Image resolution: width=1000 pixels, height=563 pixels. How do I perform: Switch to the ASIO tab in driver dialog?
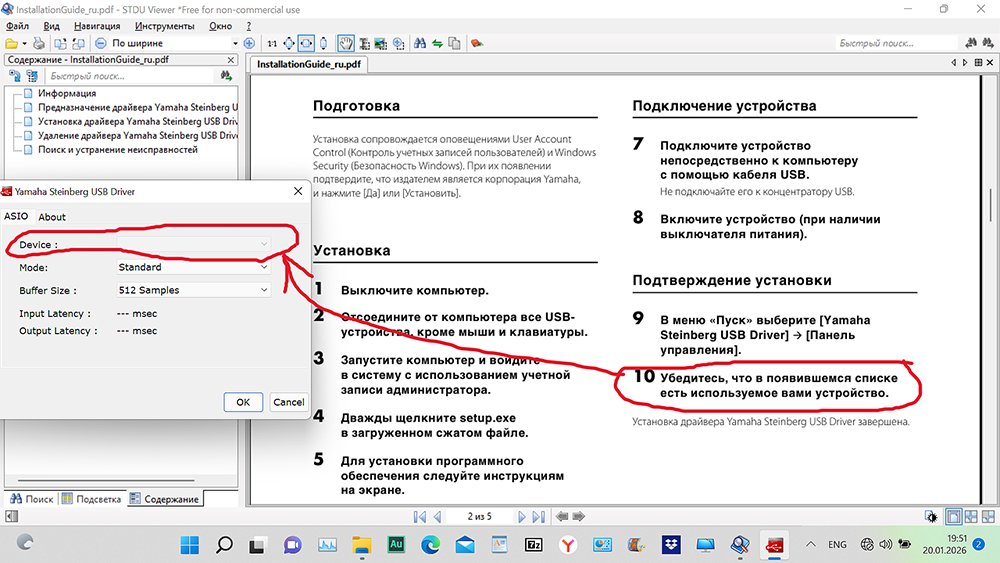point(16,216)
